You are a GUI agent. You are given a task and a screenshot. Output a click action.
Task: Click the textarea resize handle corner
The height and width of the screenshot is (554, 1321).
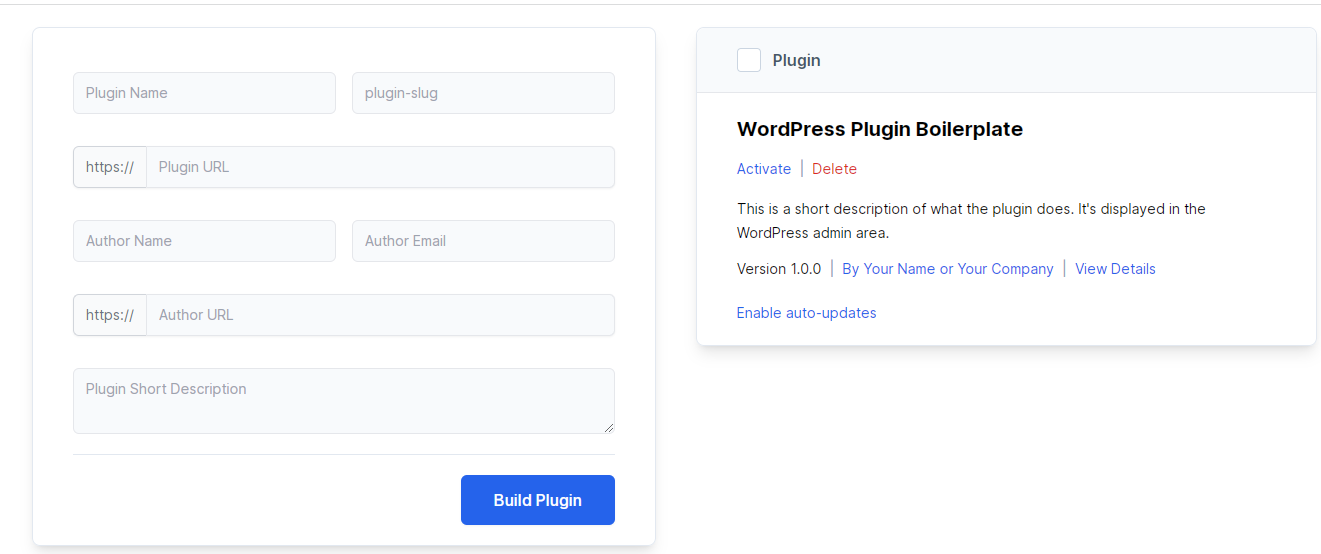click(x=608, y=427)
